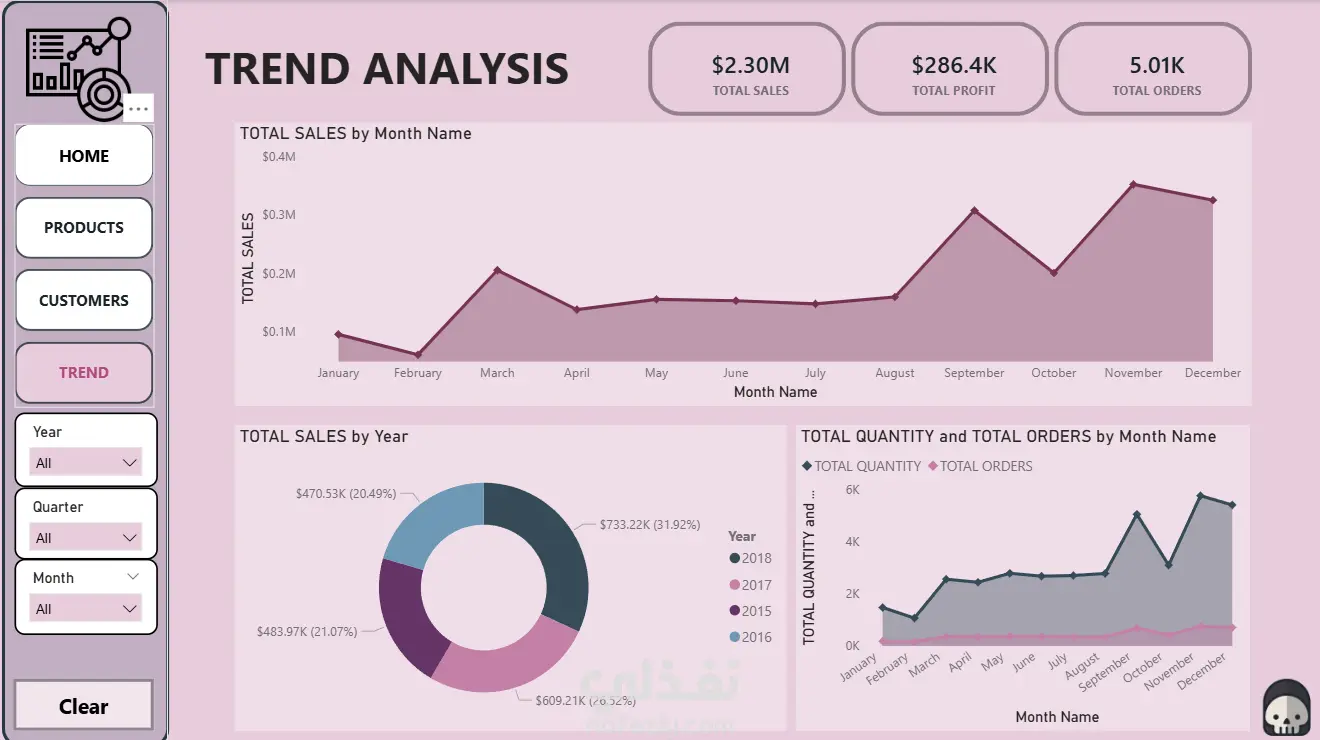The width and height of the screenshot is (1320, 740).
Task: Click the 2017 legend color swatch
Action: [735, 585]
